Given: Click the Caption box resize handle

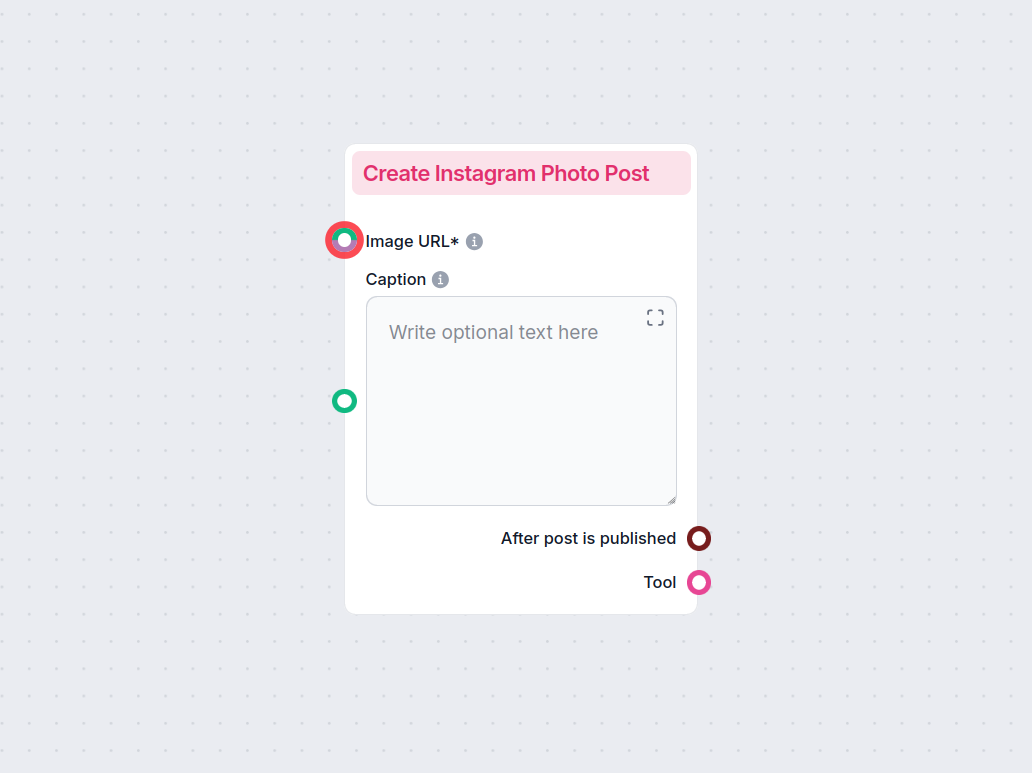Looking at the screenshot, I should click(x=671, y=500).
